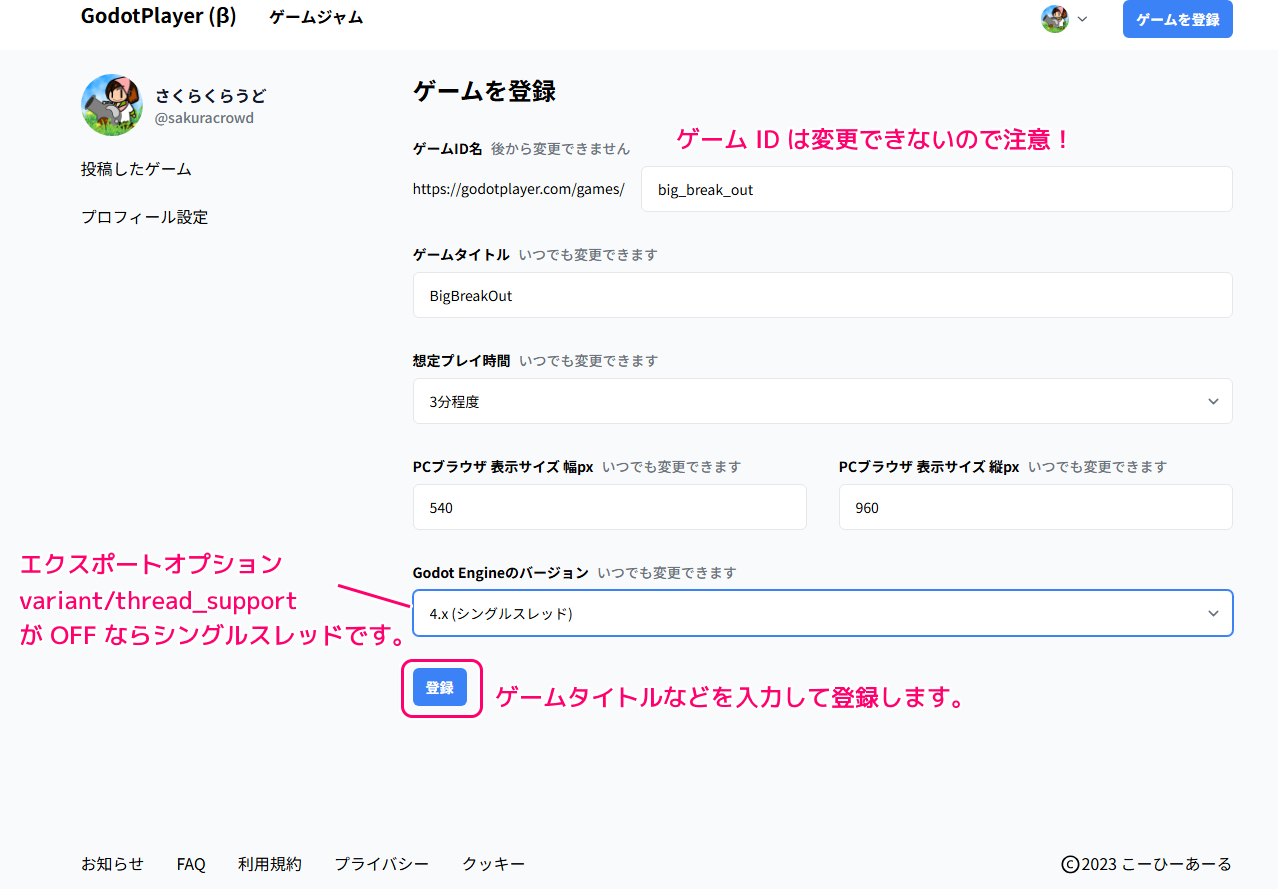Screen dimensions: 1278x889
Task: Open the クッキー footer link
Action: tap(494, 864)
